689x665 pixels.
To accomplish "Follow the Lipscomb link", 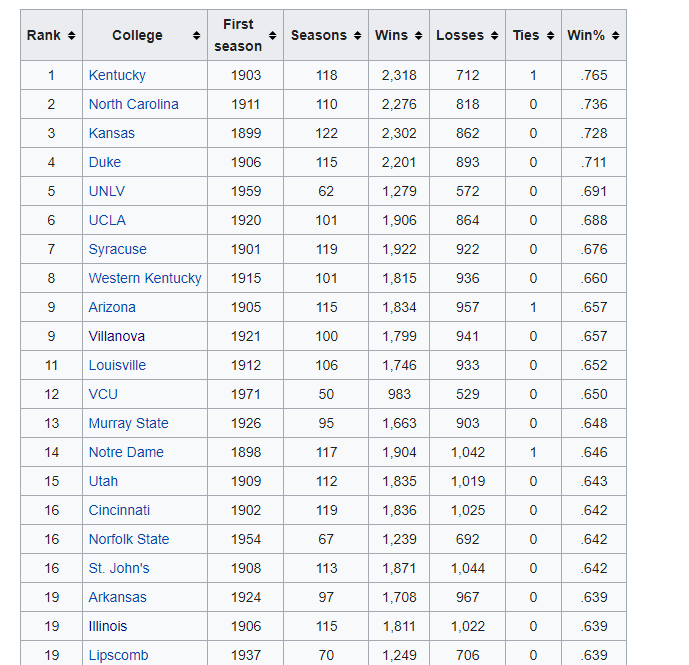I will pos(118,655).
